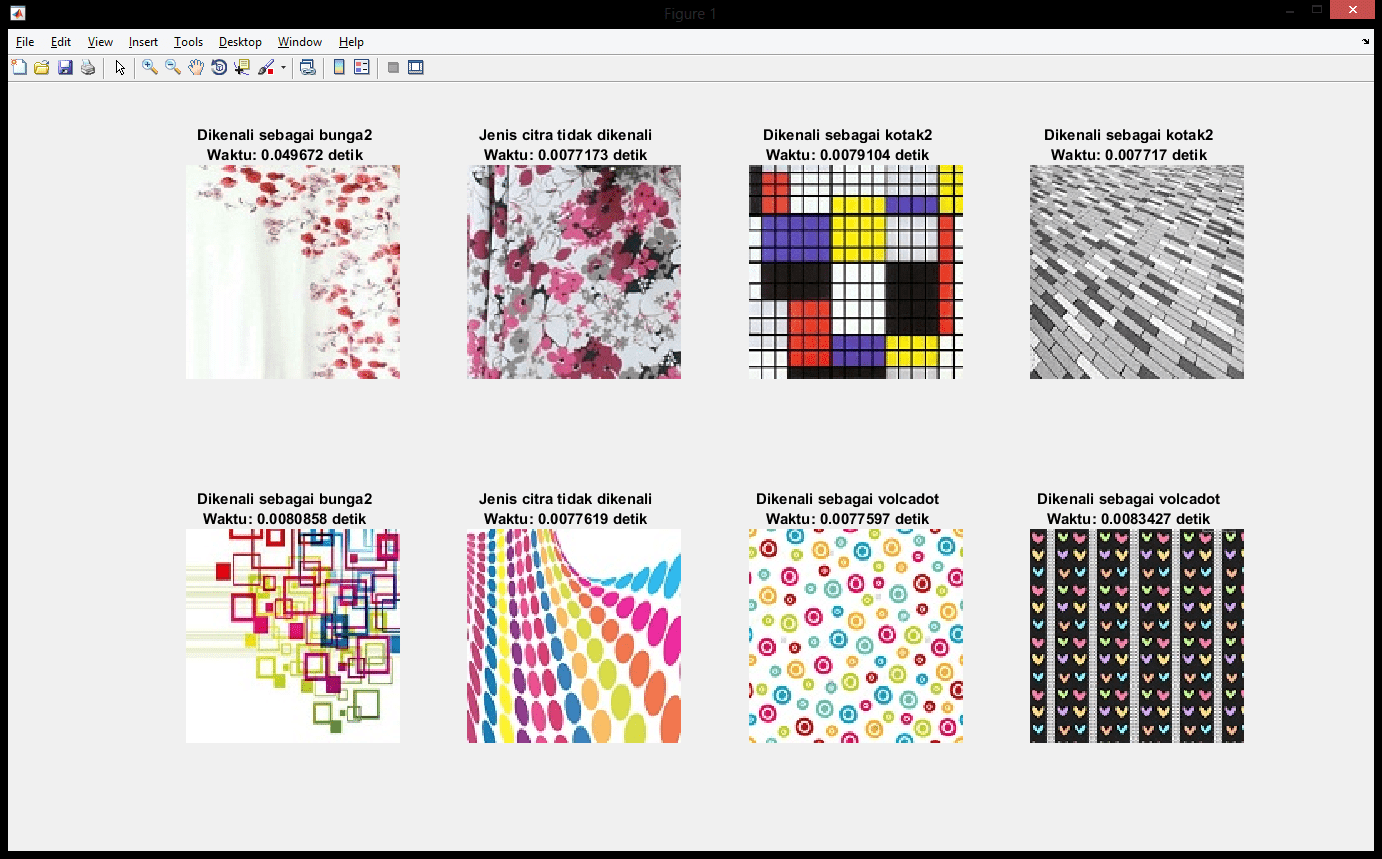Expand the brush color dropdown arrow

(283, 68)
